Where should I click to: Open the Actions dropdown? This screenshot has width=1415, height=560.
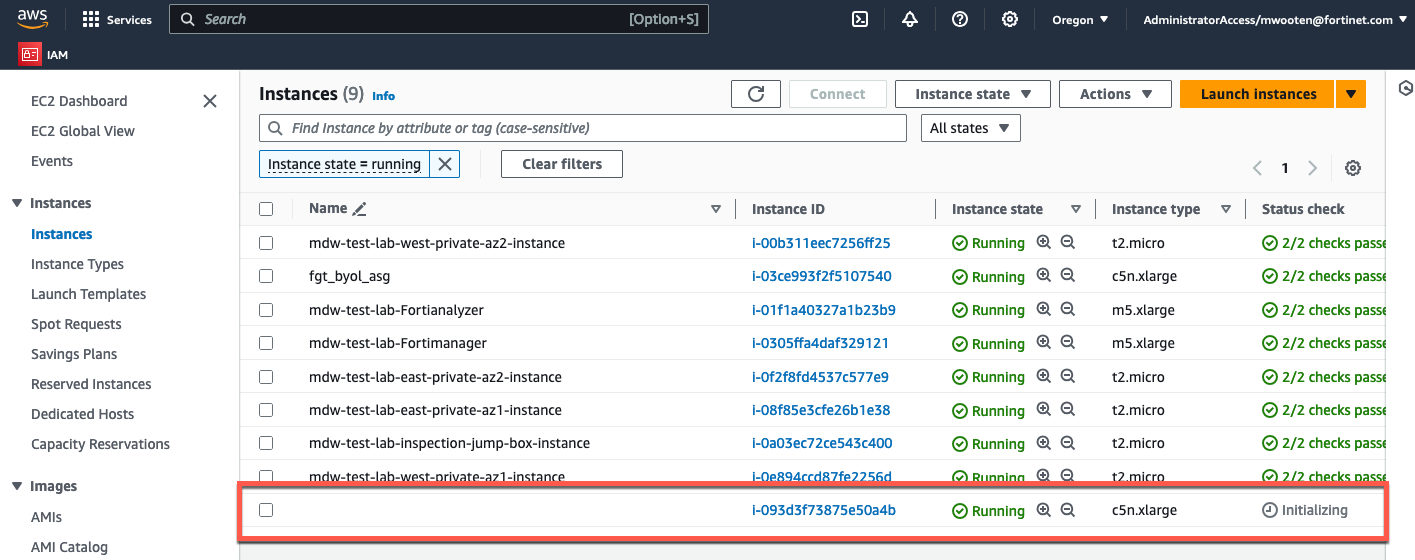click(x=1115, y=94)
